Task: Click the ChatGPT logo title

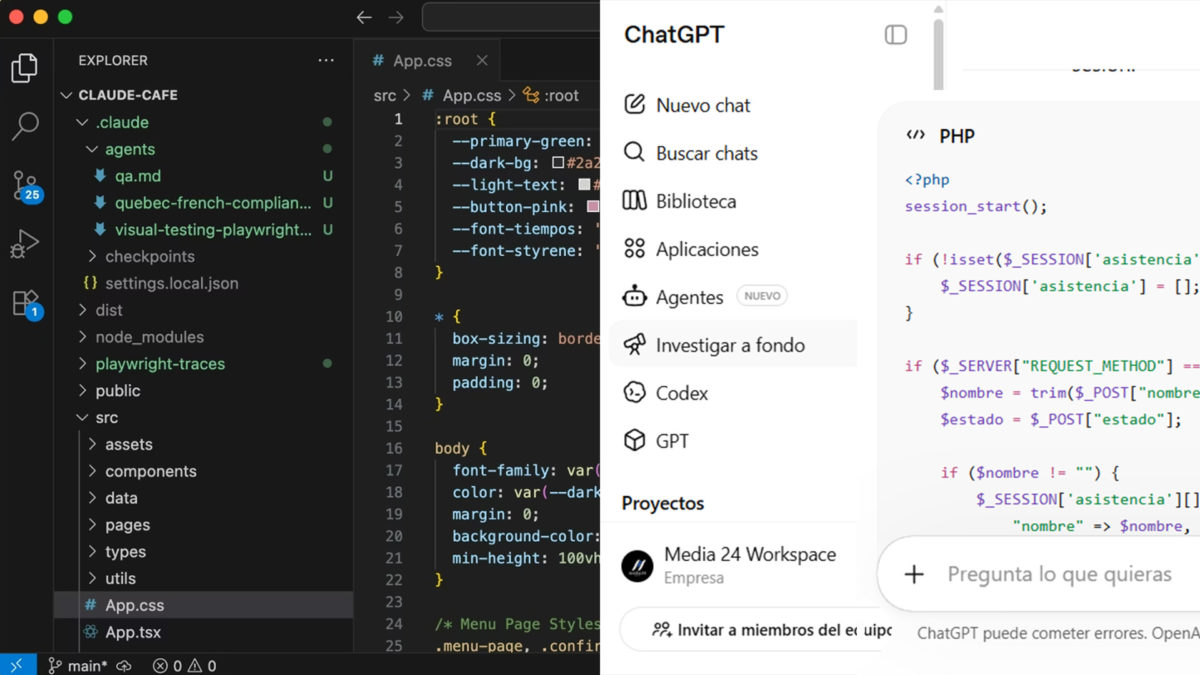Action: point(674,35)
